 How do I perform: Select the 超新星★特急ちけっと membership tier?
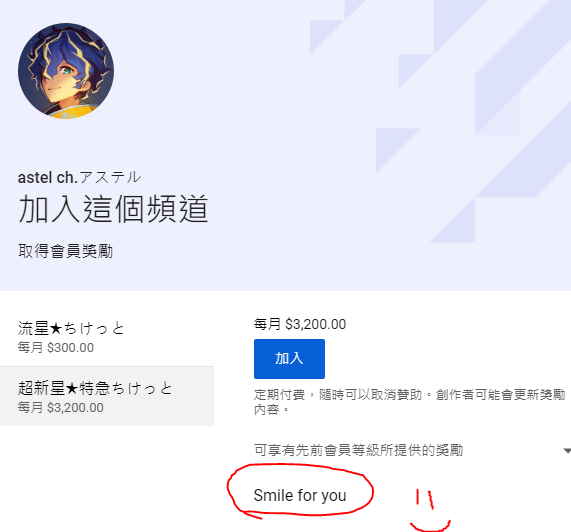(107, 396)
